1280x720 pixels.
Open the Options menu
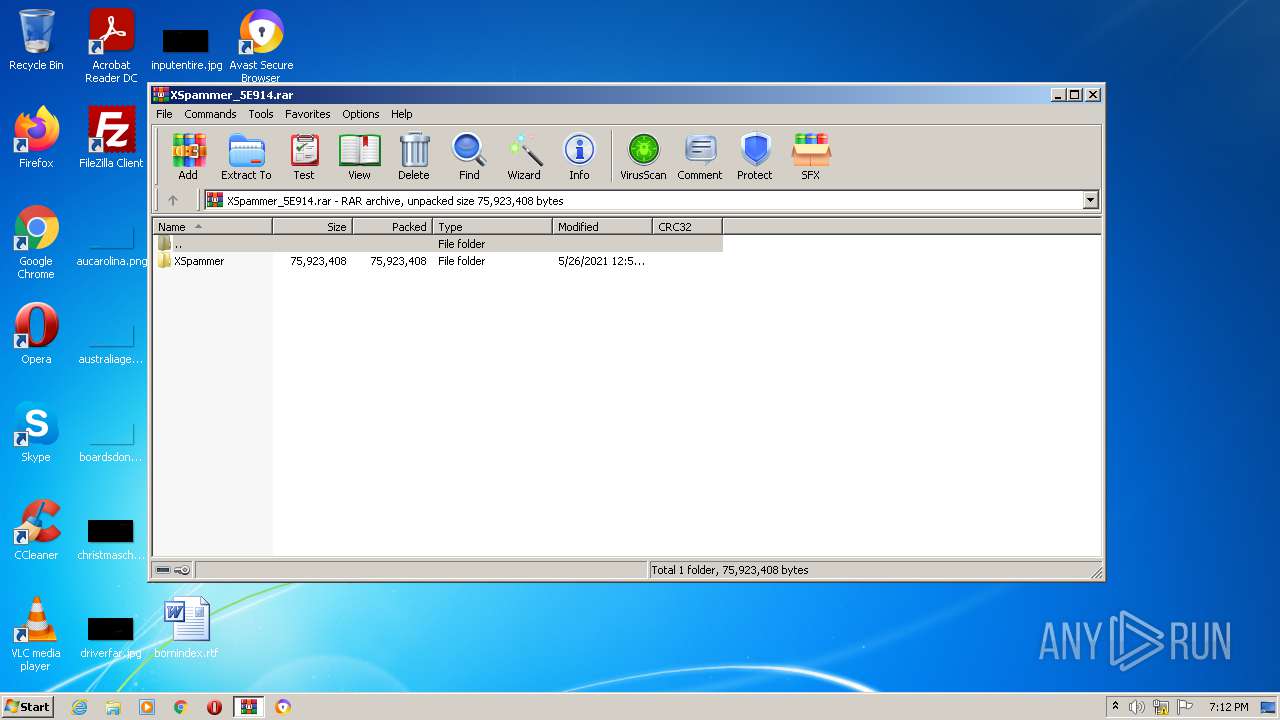coord(361,114)
